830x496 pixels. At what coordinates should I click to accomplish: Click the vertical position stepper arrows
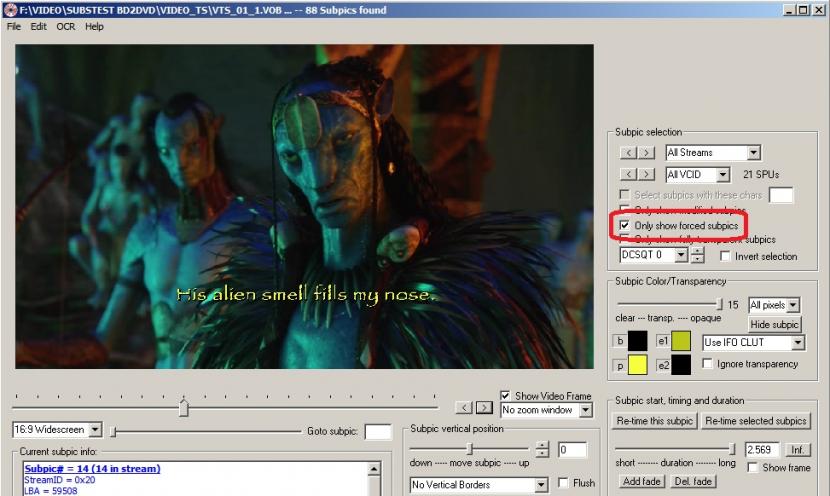(542, 449)
